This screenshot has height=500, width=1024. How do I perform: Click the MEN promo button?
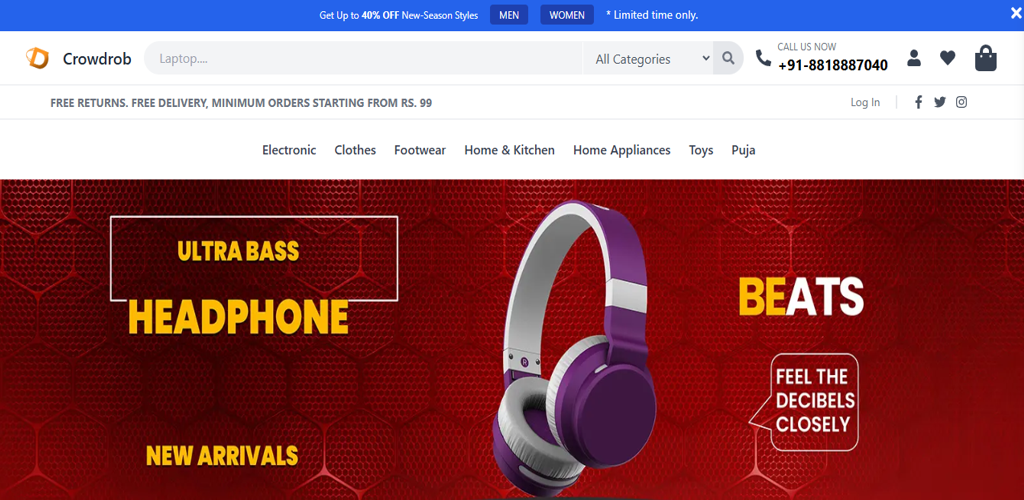pyautogui.click(x=509, y=15)
